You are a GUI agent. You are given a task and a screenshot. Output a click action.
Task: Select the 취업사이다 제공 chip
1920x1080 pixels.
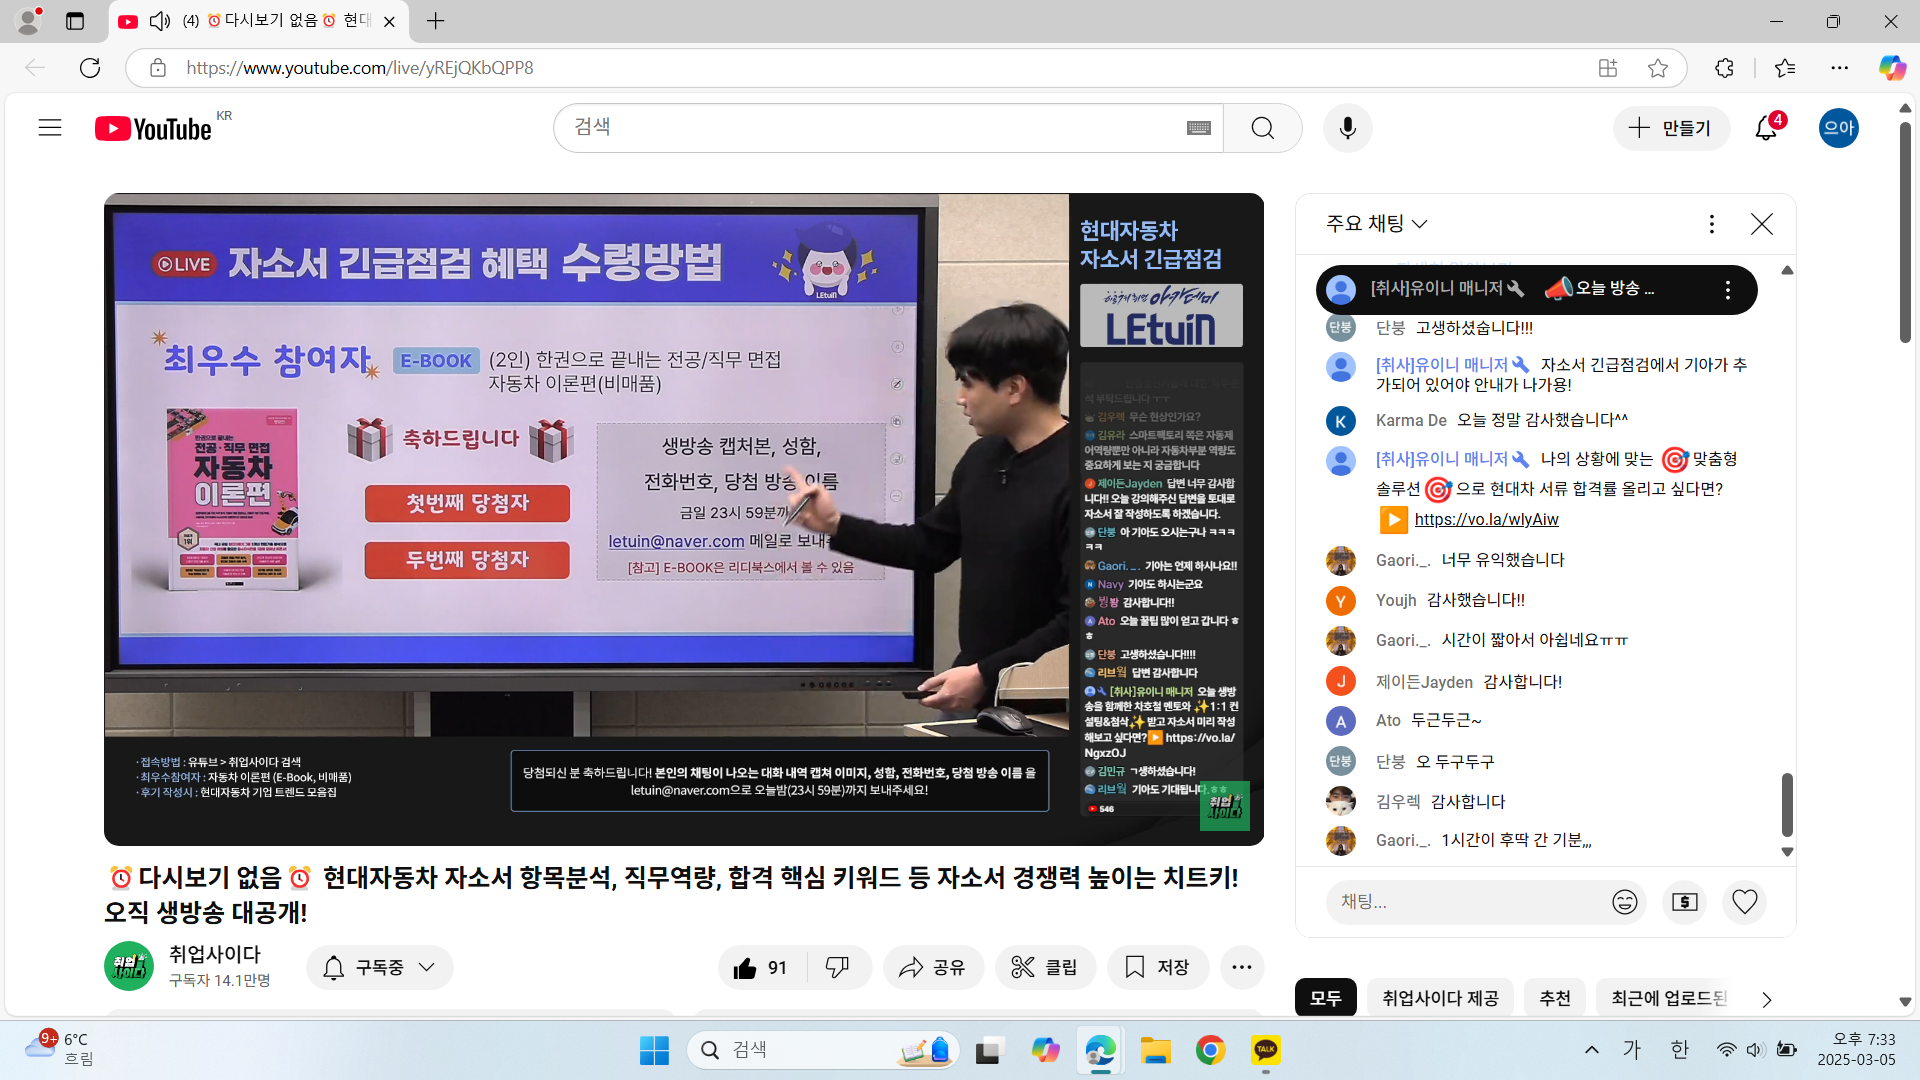[1440, 998]
